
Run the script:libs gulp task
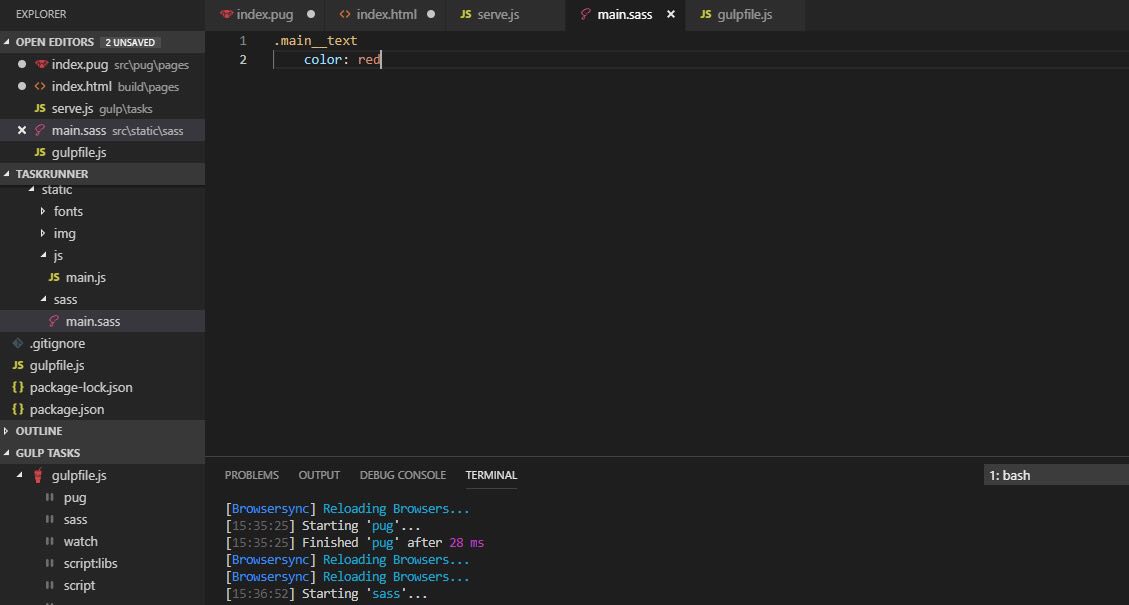click(x=89, y=563)
